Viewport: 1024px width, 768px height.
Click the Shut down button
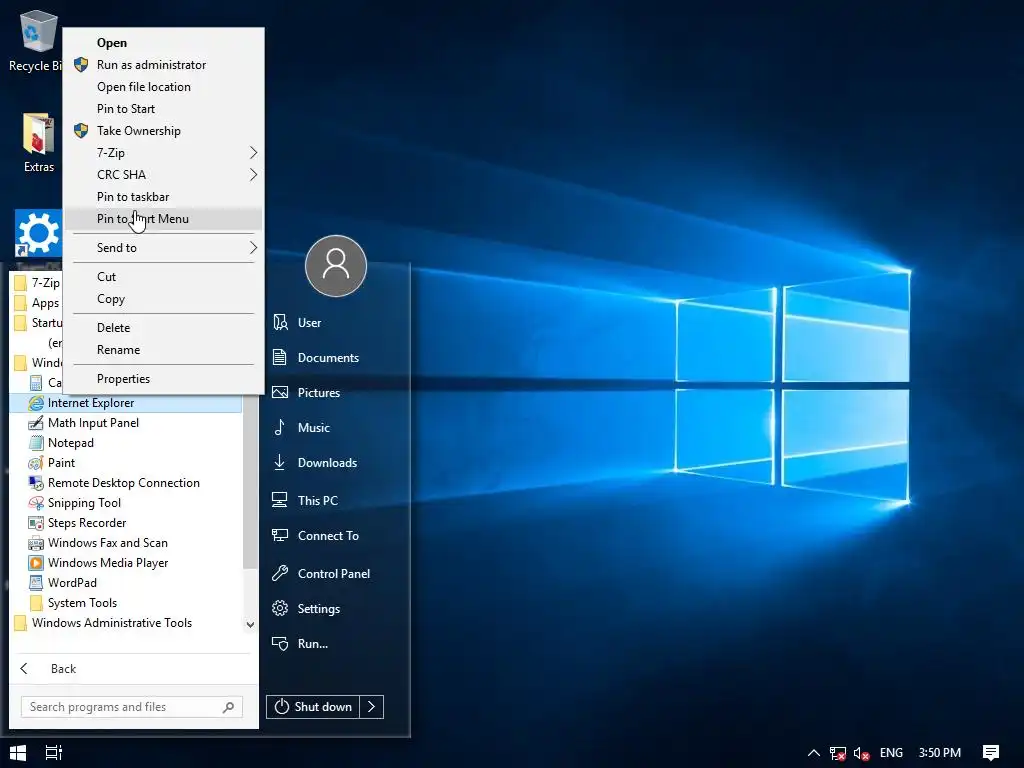pos(312,707)
